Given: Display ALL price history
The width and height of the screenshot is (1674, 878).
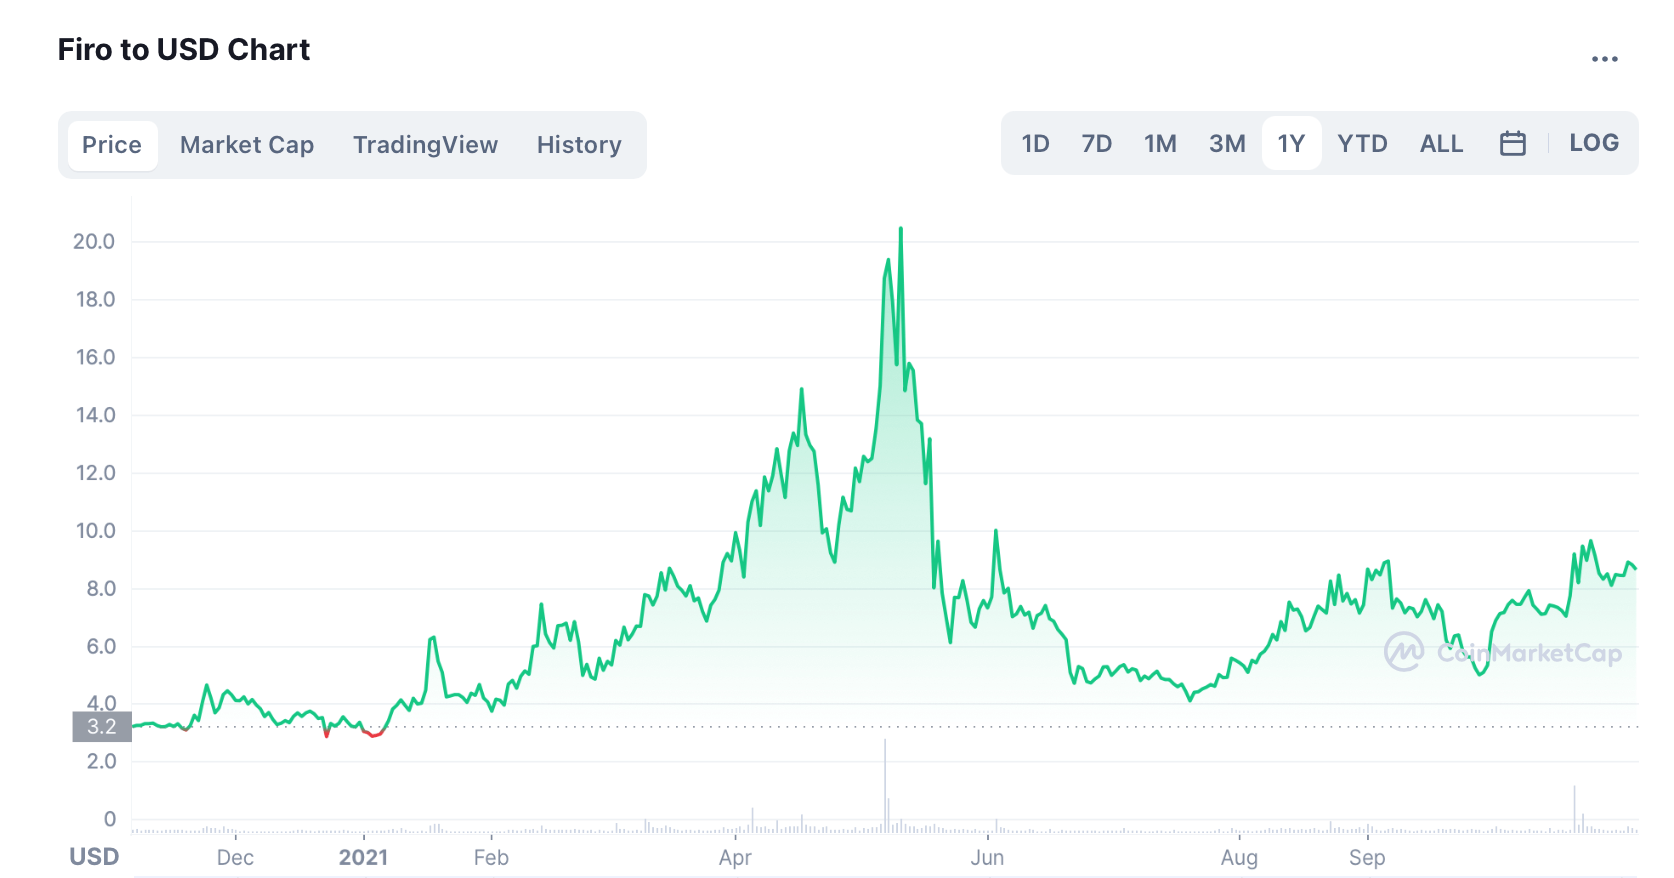Looking at the screenshot, I should [x=1441, y=144].
